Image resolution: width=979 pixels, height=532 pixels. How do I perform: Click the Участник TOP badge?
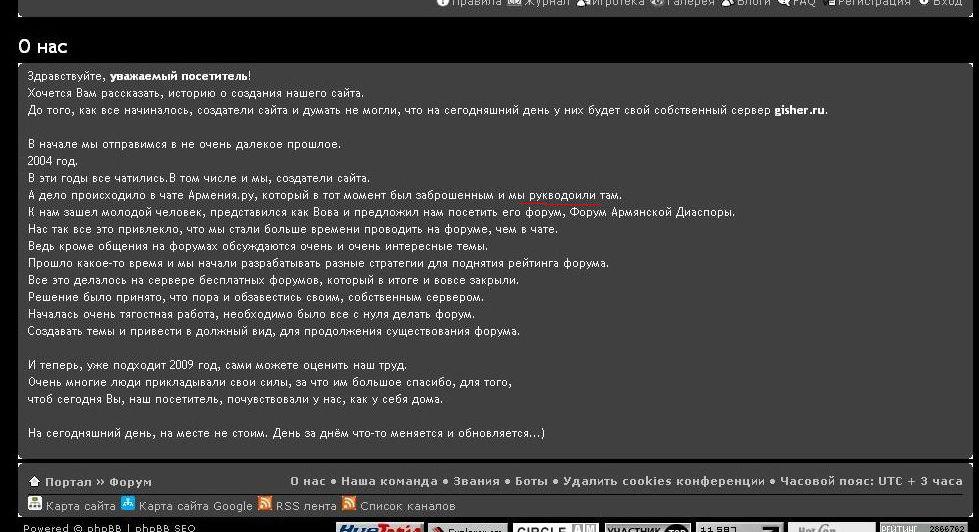click(x=647, y=527)
